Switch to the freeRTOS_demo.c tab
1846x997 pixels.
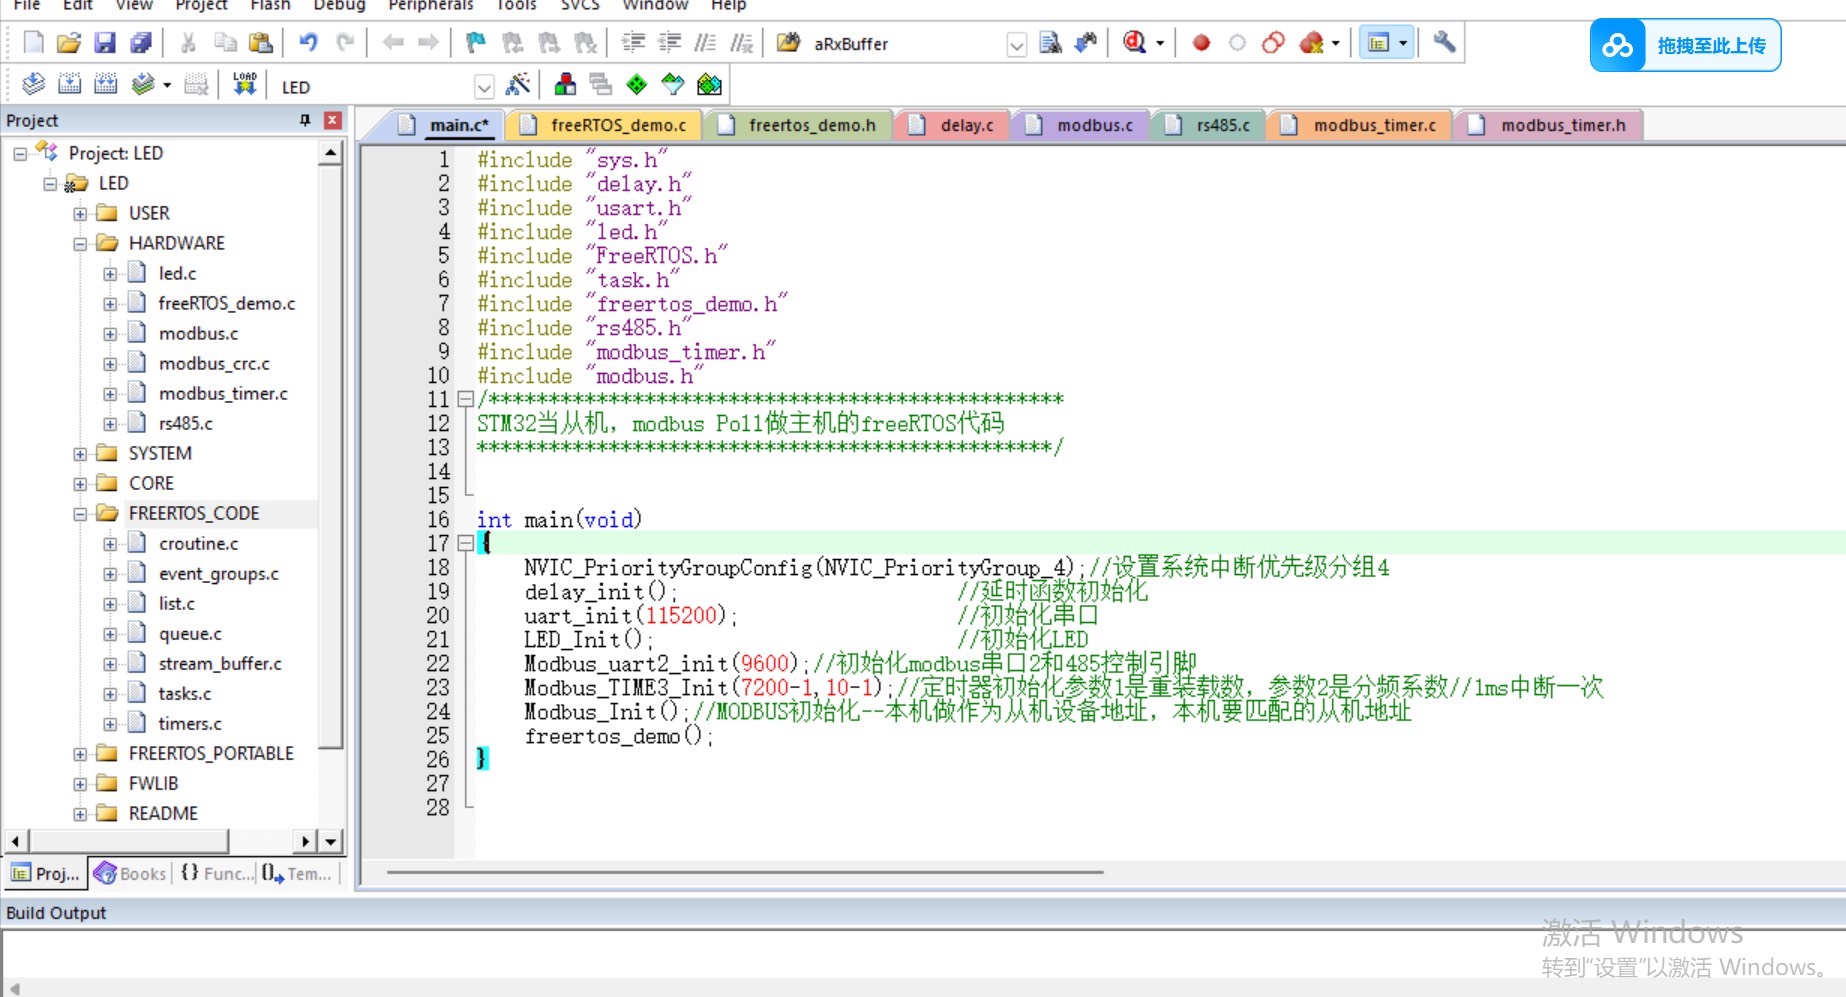[x=604, y=125]
